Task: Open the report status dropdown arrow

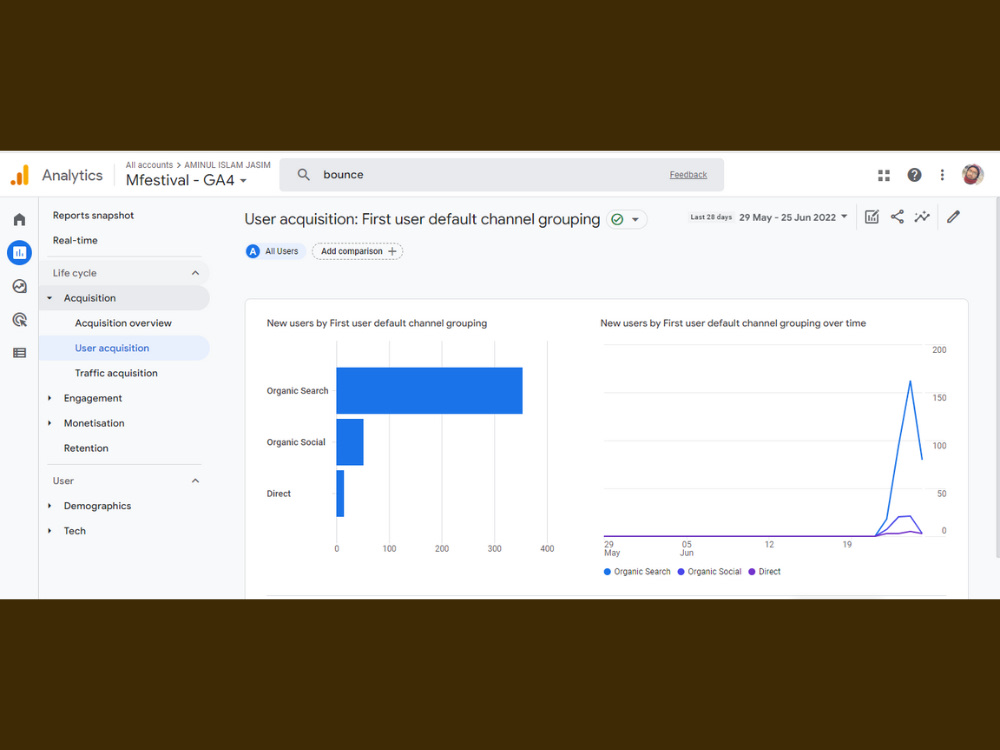Action: pyautogui.click(x=635, y=219)
